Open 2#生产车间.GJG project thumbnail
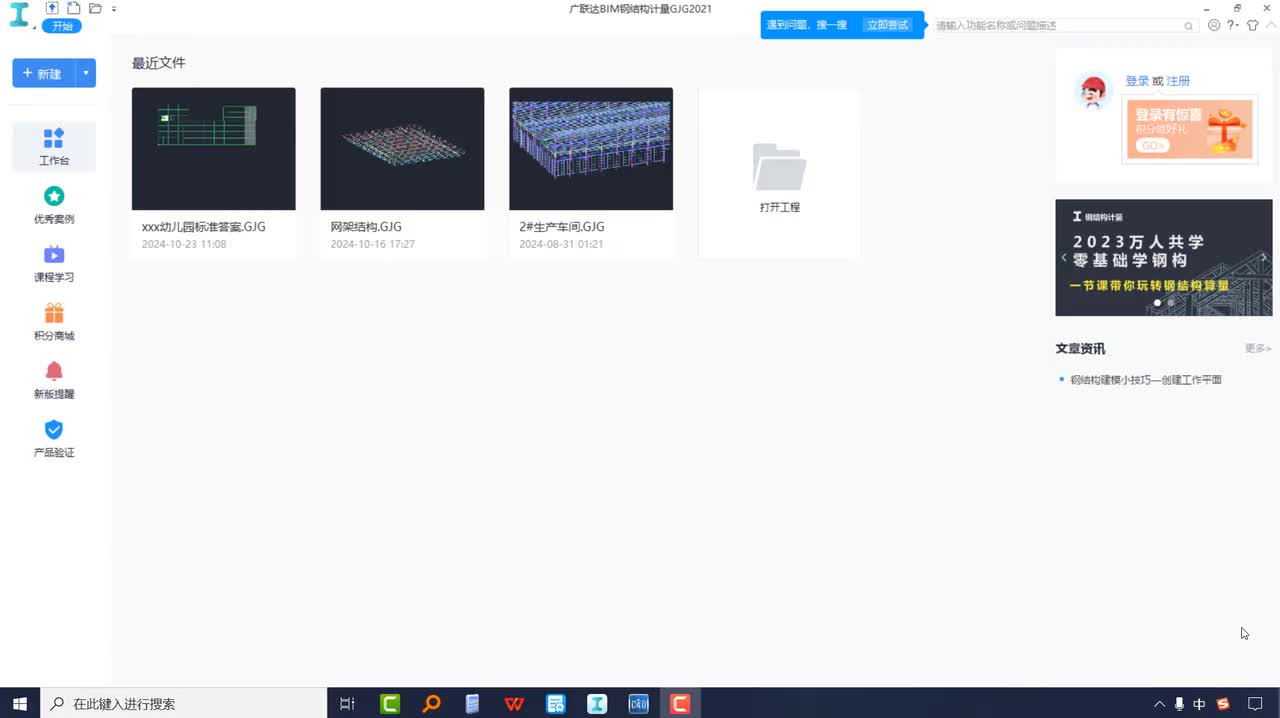Image resolution: width=1280 pixels, height=718 pixels. pyautogui.click(x=591, y=149)
